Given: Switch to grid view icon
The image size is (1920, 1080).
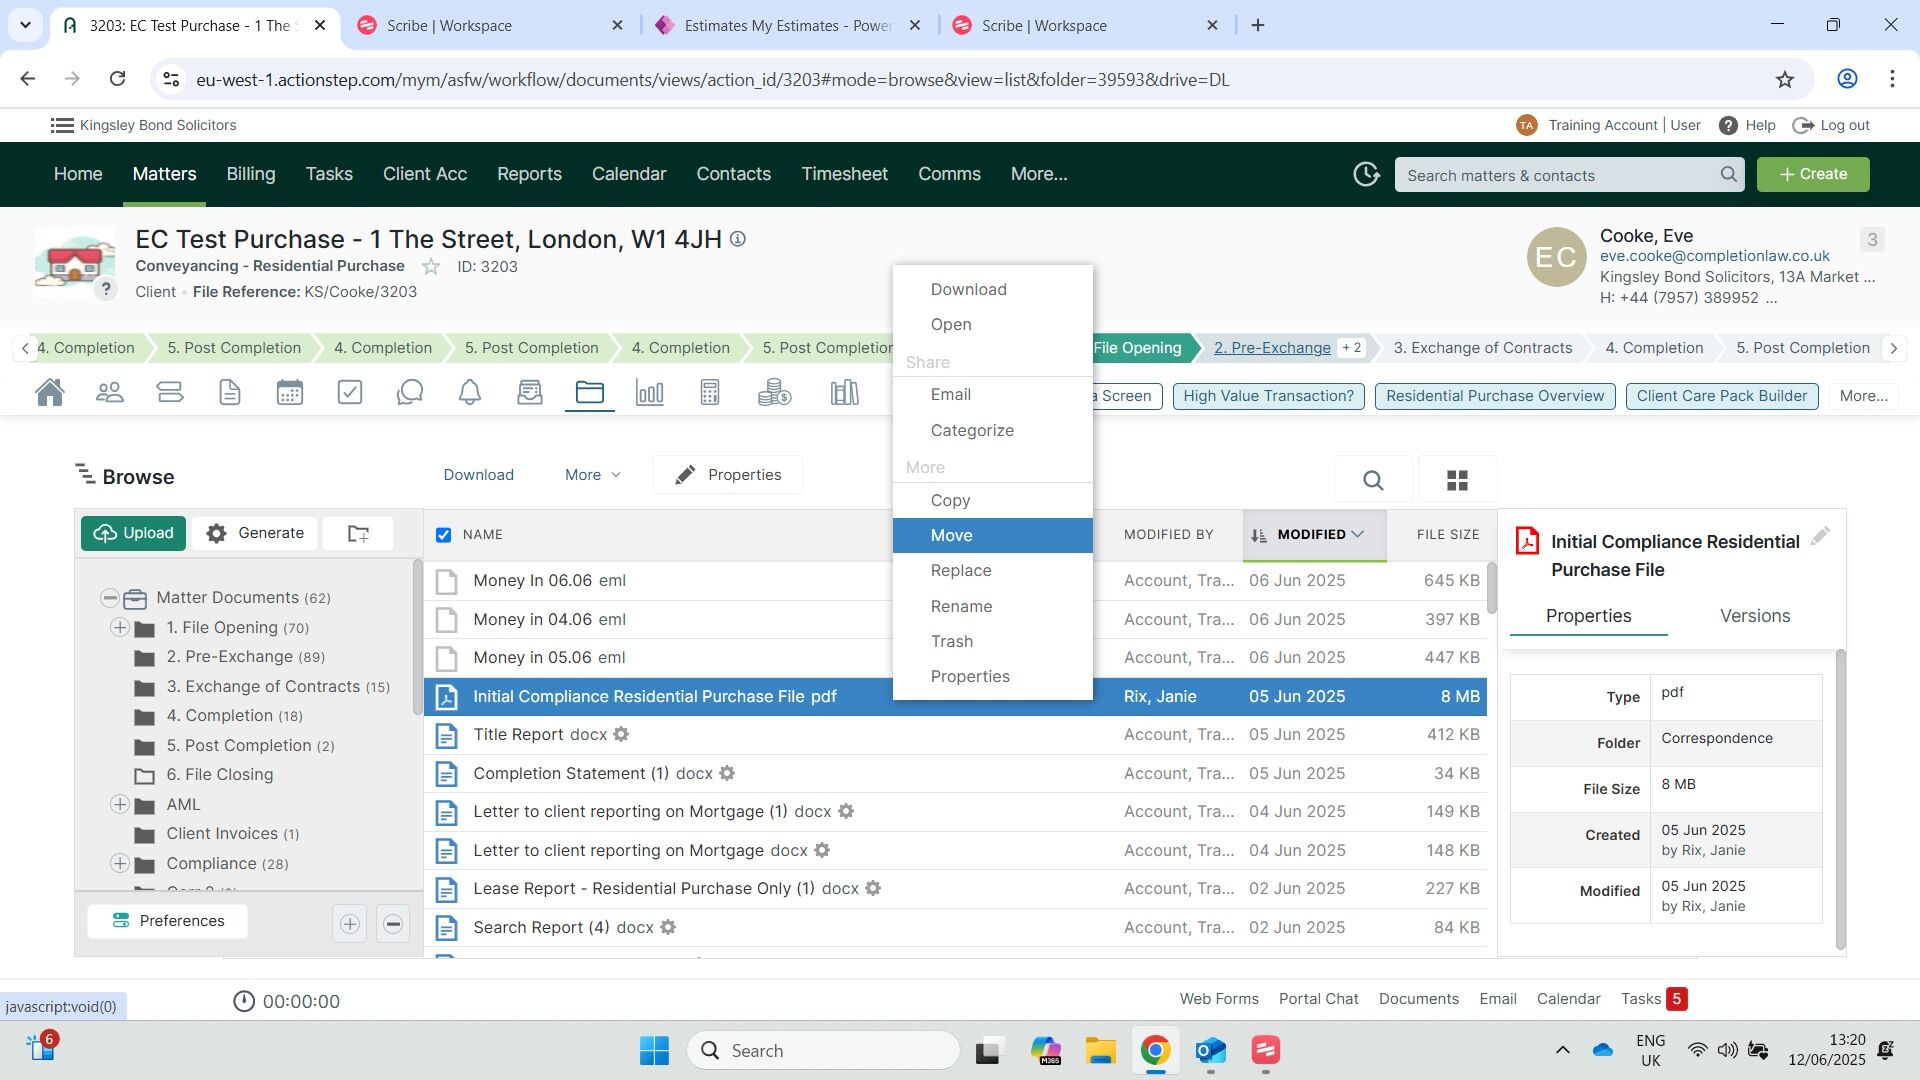Looking at the screenshot, I should [1457, 481].
